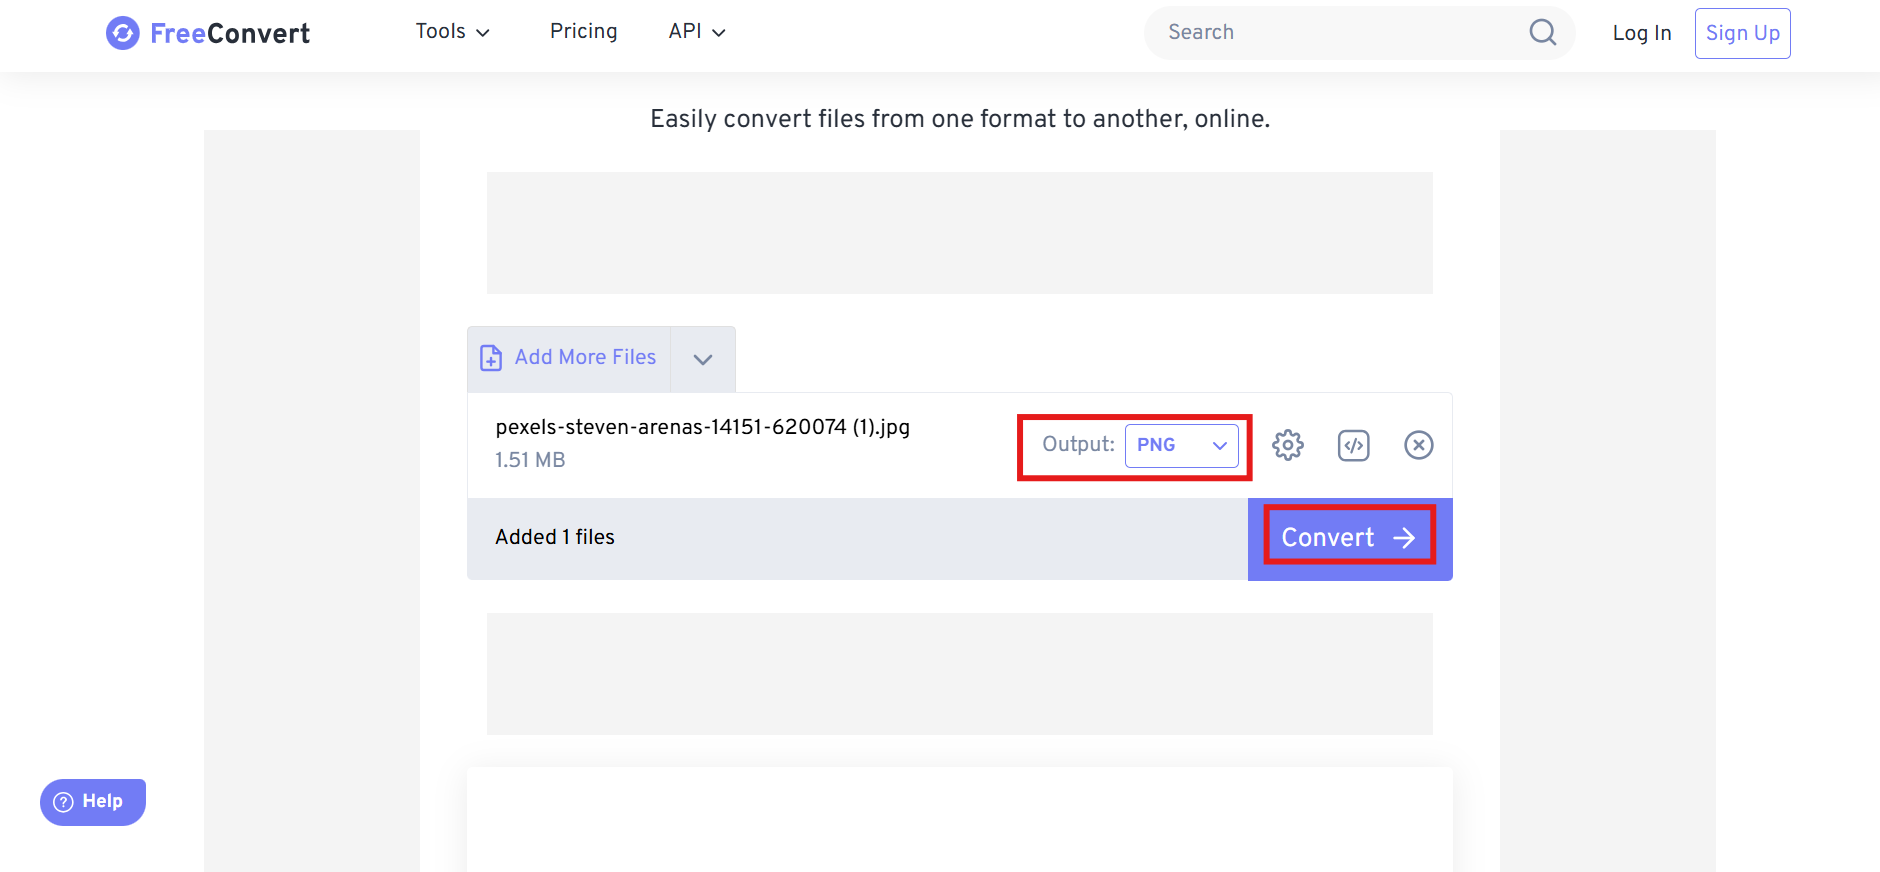Open the Log In link
This screenshot has width=1880, height=872.
tap(1641, 33)
